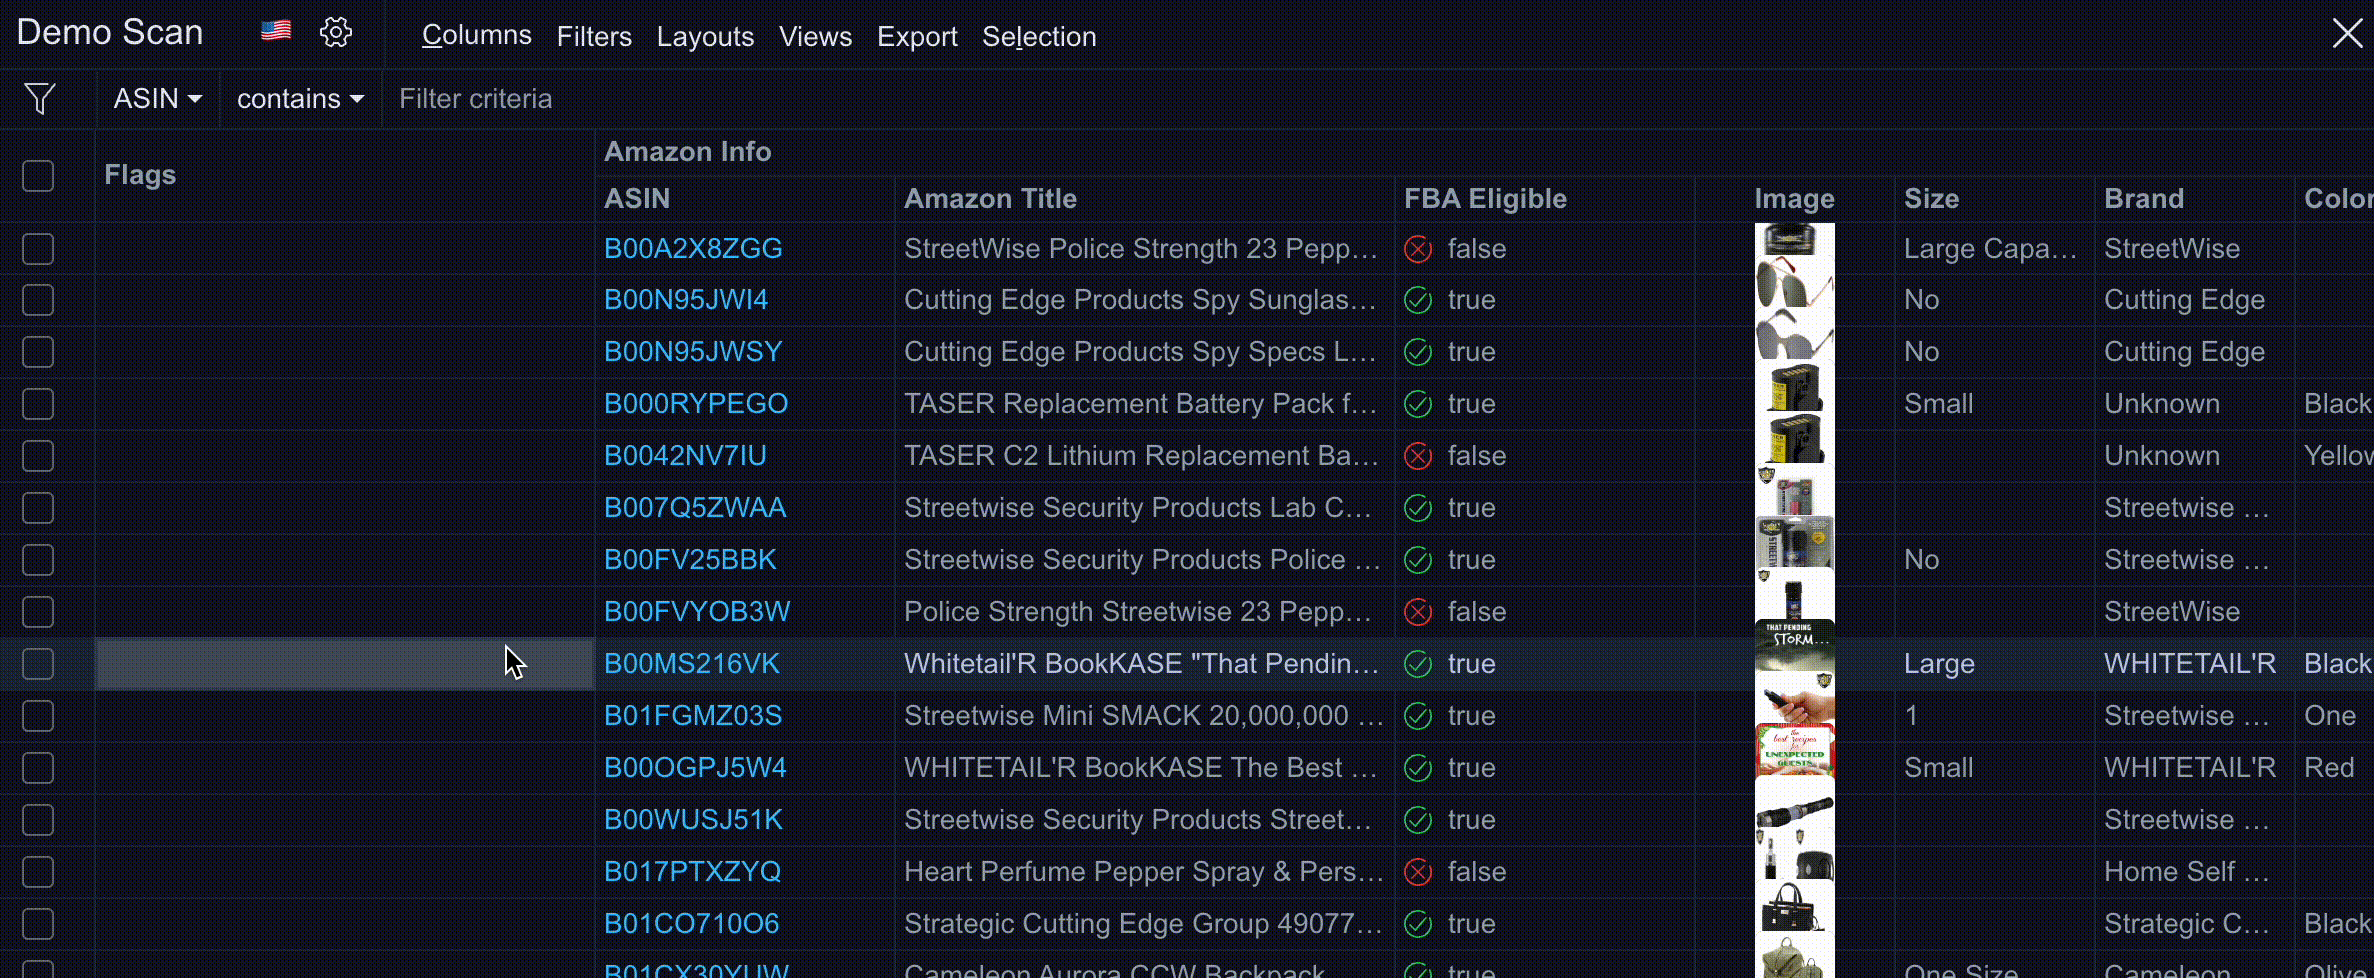The width and height of the screenshot is (2374, 978).
Task: Click the US flag marketplace icon
Action: [x=276, y=31]
